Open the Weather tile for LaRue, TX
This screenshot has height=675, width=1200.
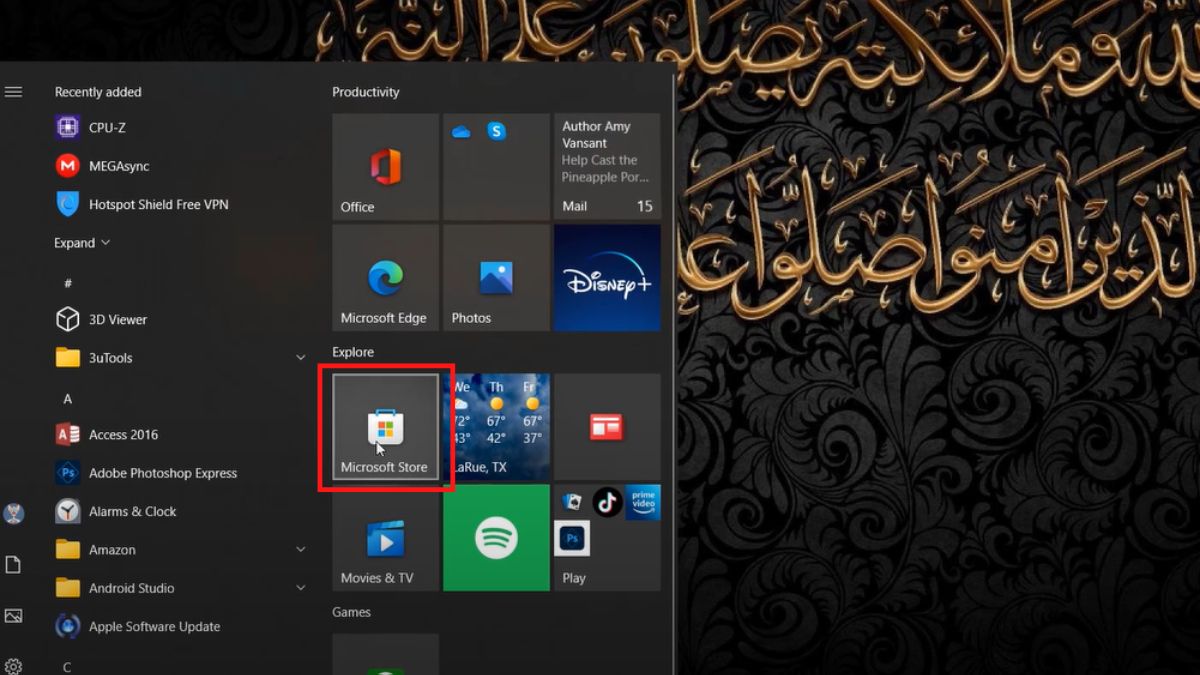tap(496, 427)
